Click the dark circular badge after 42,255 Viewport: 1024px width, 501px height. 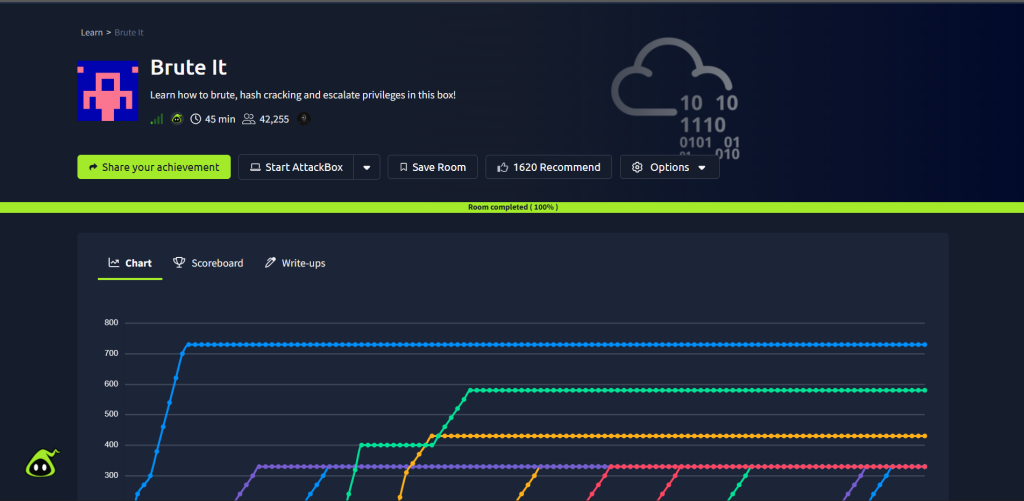coord(304,119)
